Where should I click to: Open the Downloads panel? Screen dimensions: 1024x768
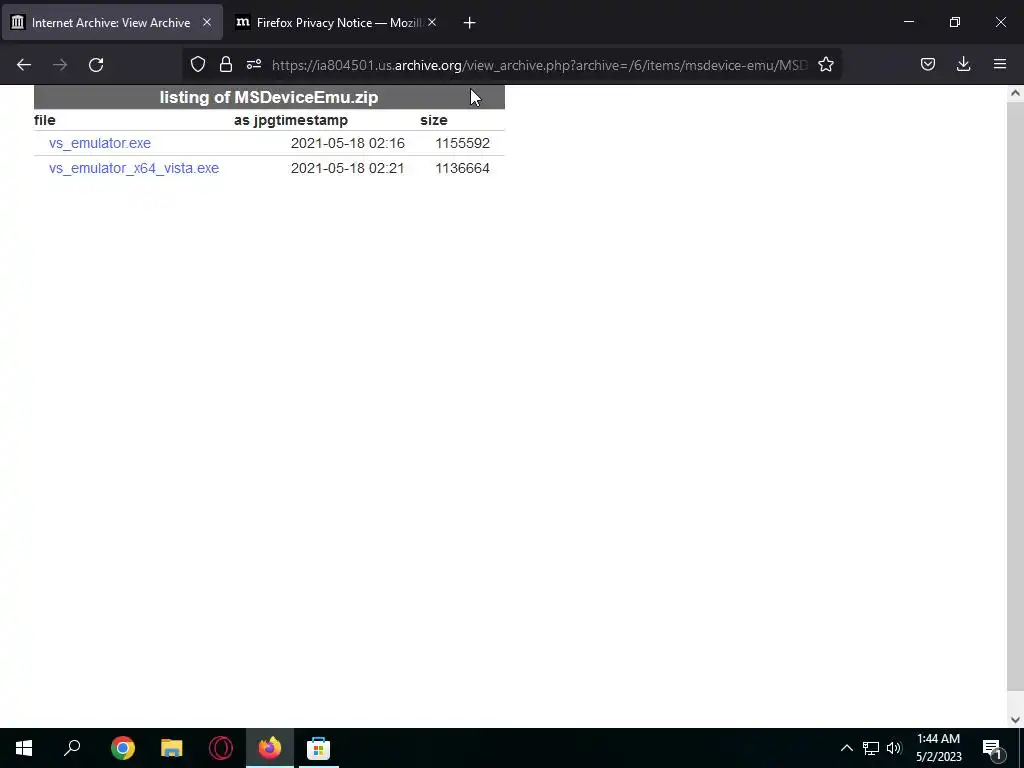963,64
